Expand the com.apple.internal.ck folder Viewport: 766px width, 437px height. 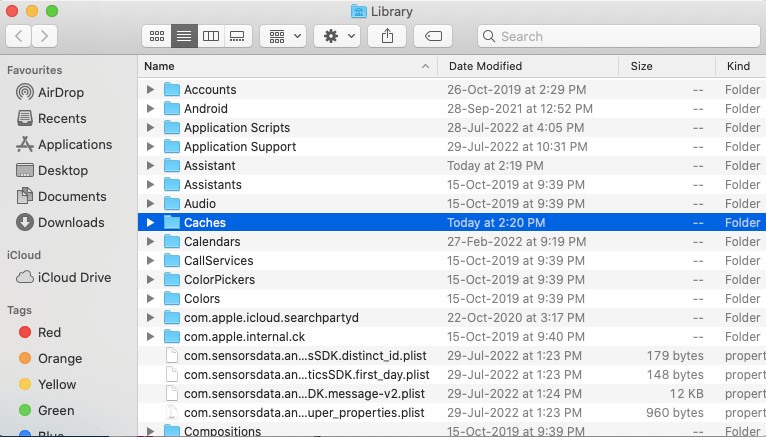[x=150, y=337]
